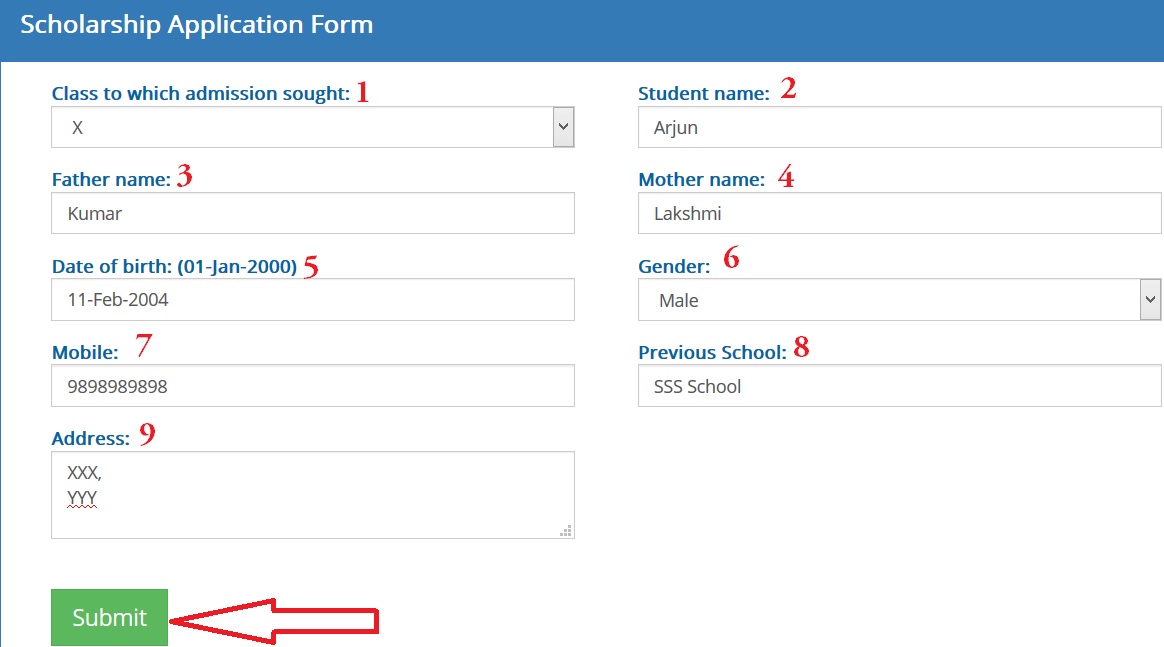The width and height of the screenshot is (1164, 647).
Task: Open the class admission dropdown arrow
Action: (x=563, y=127)
